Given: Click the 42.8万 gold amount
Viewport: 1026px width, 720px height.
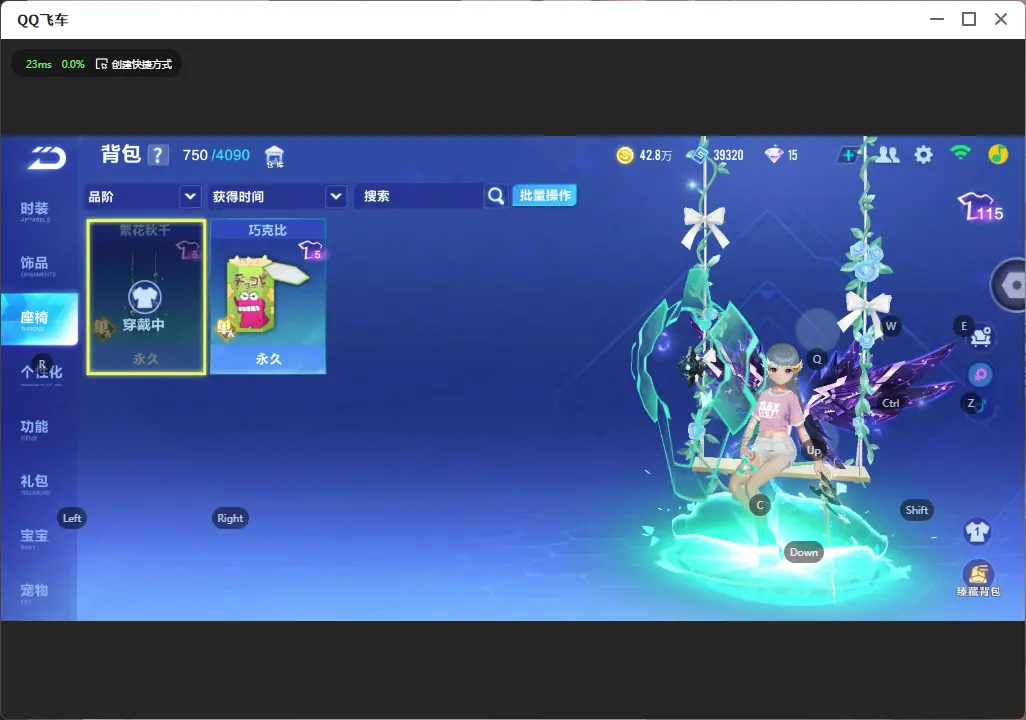Looking at the screenshot, I should [x=656, y=155].
